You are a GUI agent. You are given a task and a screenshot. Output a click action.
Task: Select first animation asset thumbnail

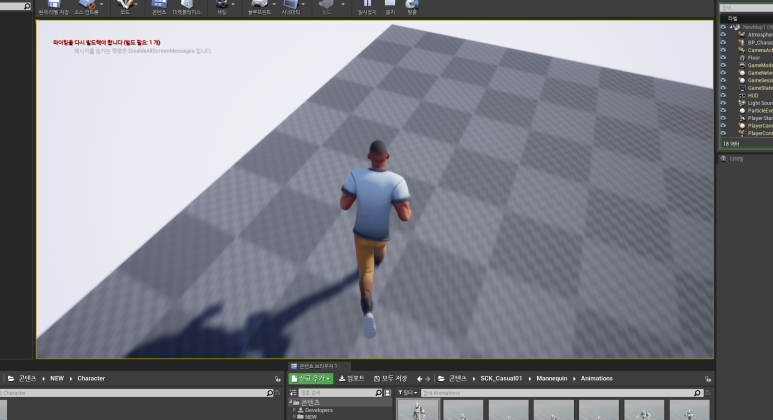coord(418,410)
